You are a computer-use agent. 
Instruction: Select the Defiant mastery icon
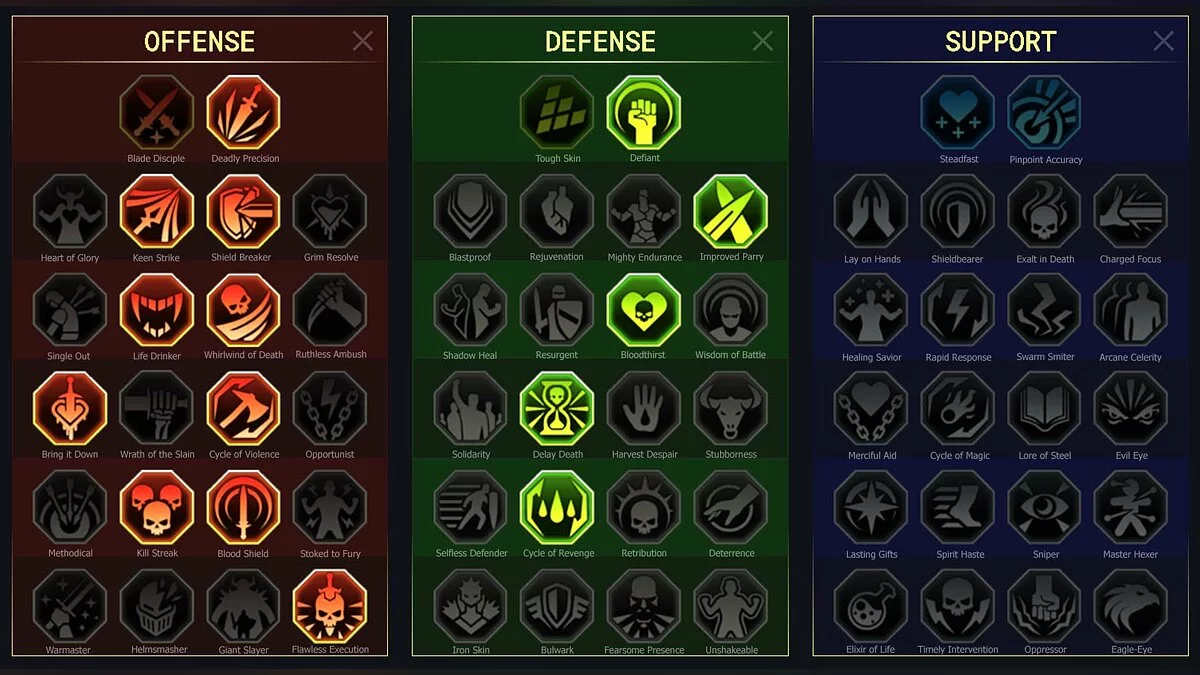[x=643, y=113]
